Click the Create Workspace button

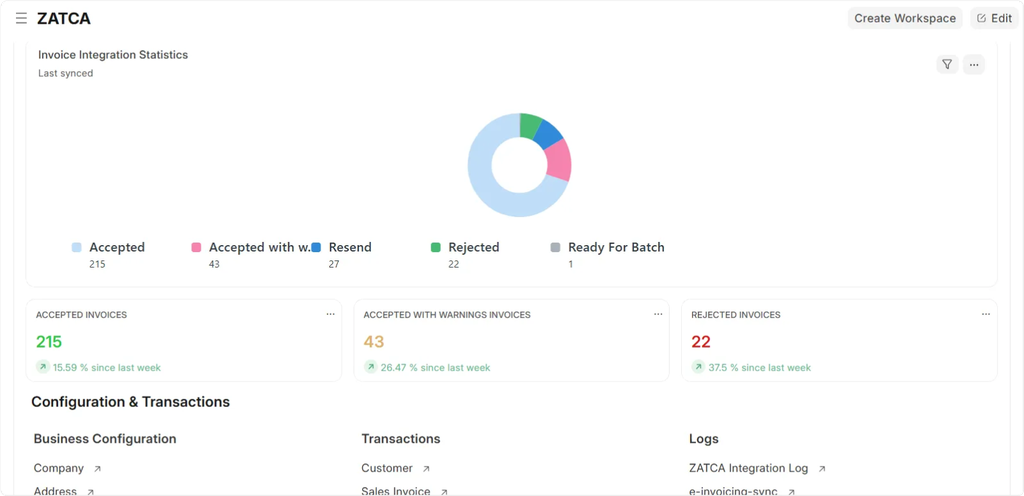point(905,18)
